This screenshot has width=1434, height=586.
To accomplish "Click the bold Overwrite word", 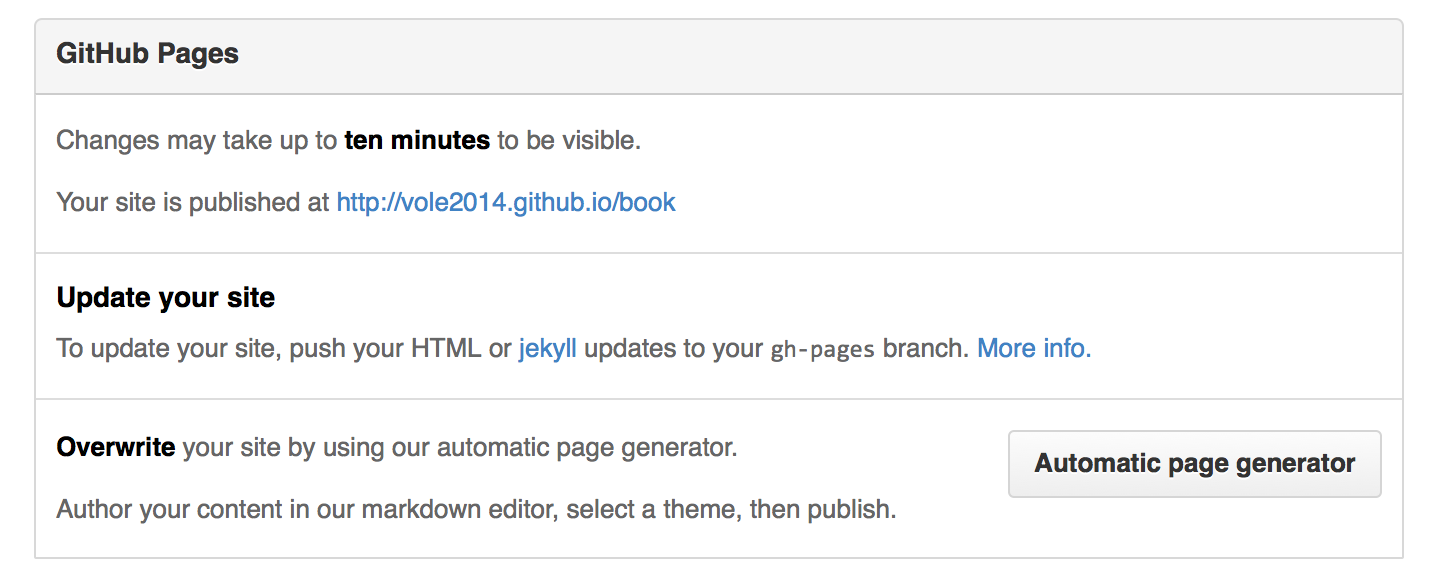I will 116,447.
